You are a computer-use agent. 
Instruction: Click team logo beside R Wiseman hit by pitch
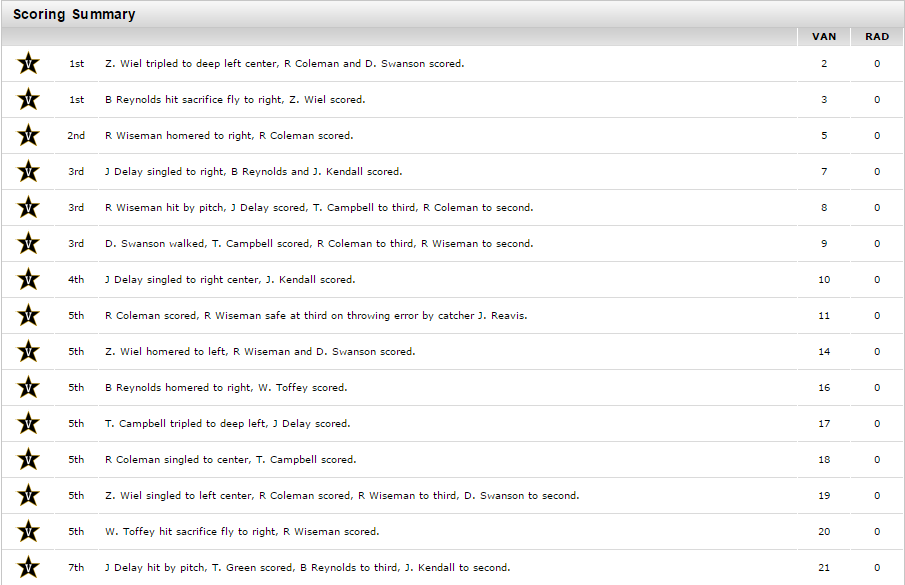(28, 207)
